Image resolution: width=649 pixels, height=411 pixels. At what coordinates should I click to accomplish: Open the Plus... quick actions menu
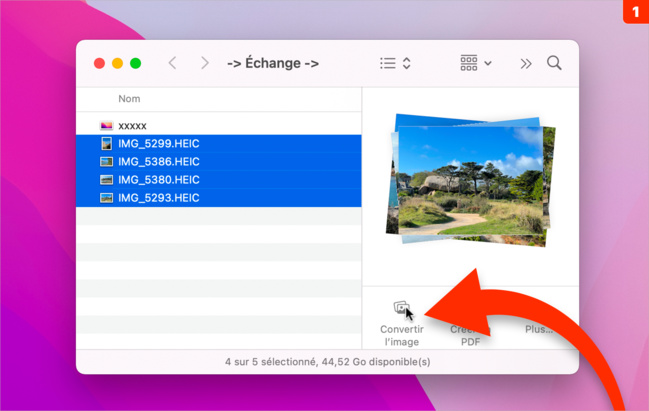[538, 329]
